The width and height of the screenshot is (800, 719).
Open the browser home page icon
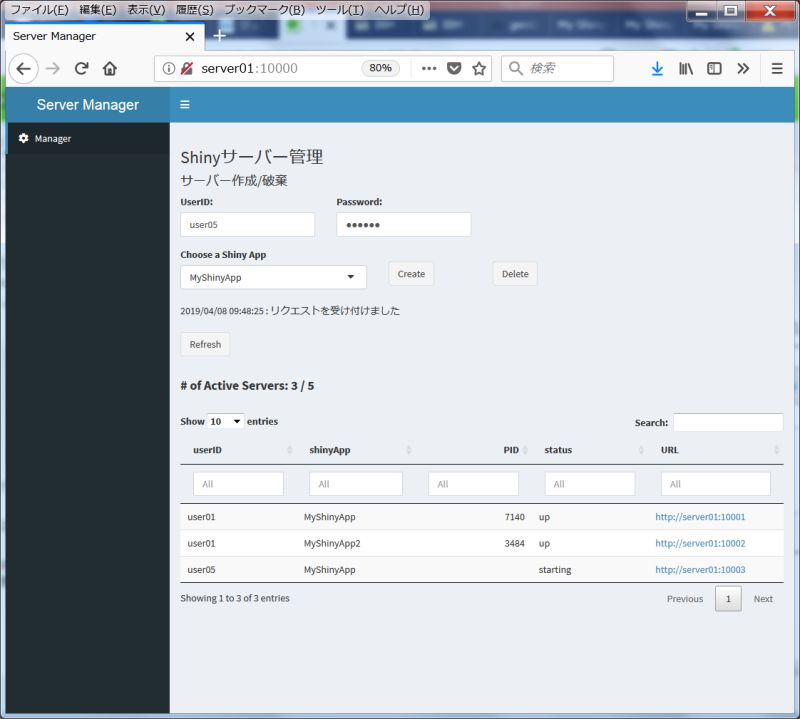coord(110,68)
